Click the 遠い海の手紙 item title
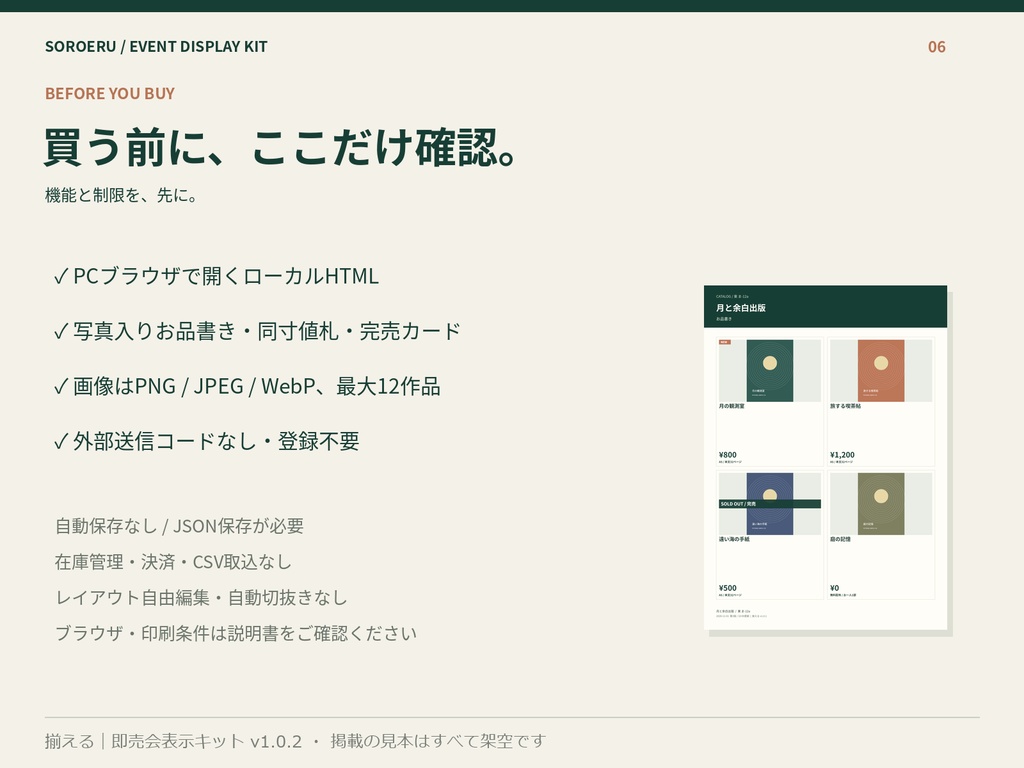 point(734,539)
